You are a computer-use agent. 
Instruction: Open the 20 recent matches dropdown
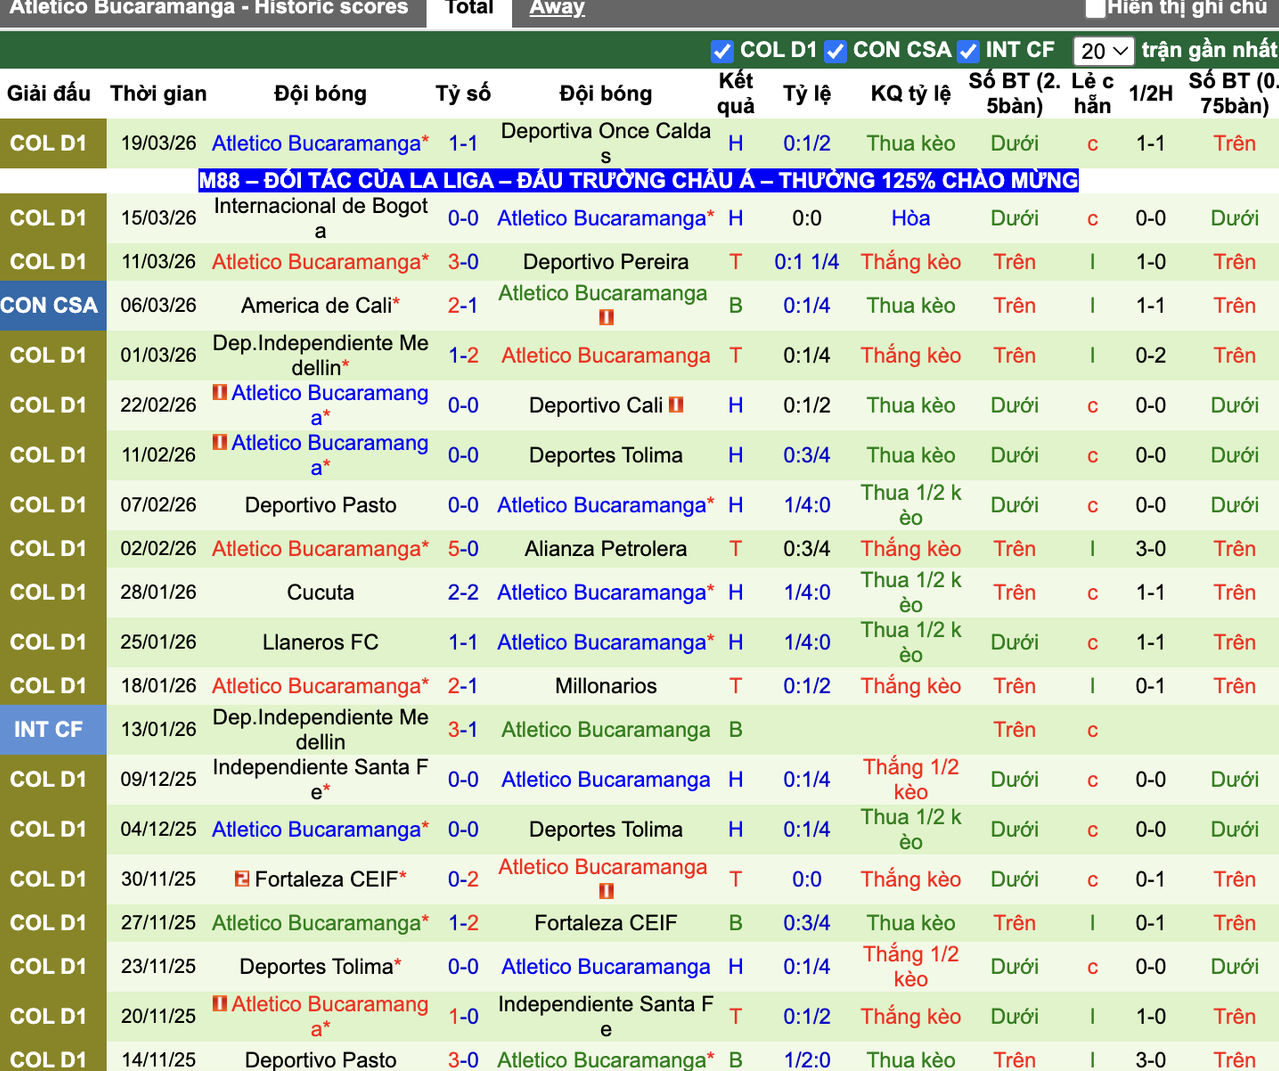[x=1103, y=51]
